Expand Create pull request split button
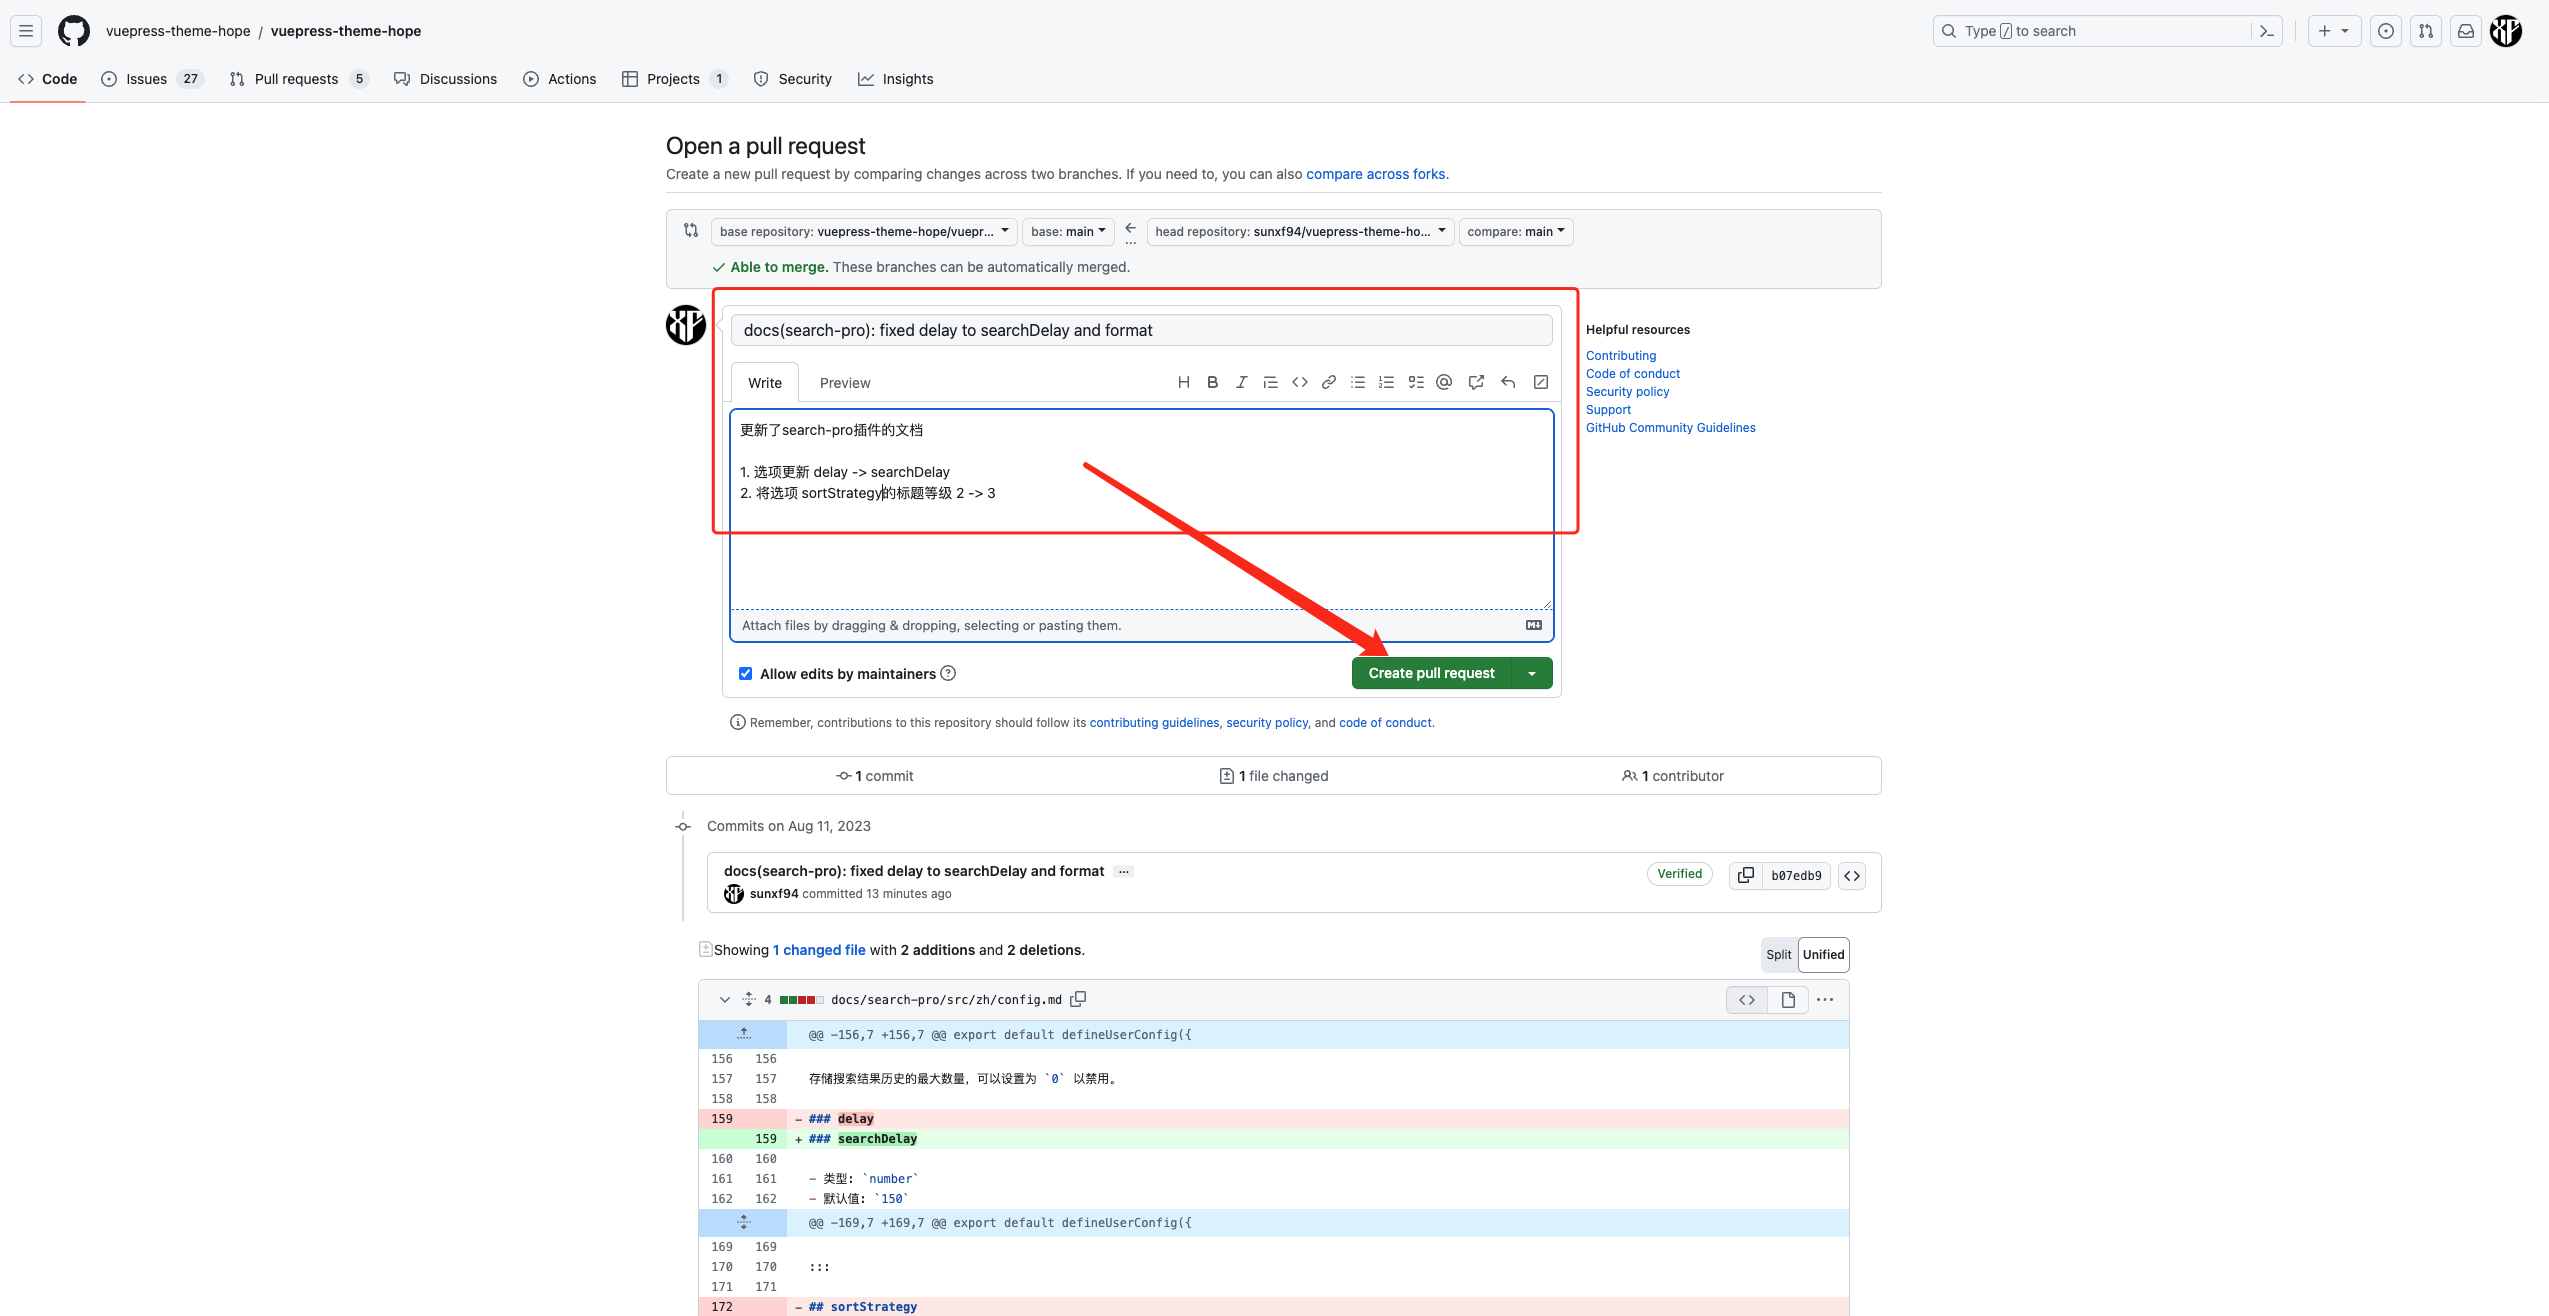Screen dimensions: 2549x1316 (x=1532, y=671)
